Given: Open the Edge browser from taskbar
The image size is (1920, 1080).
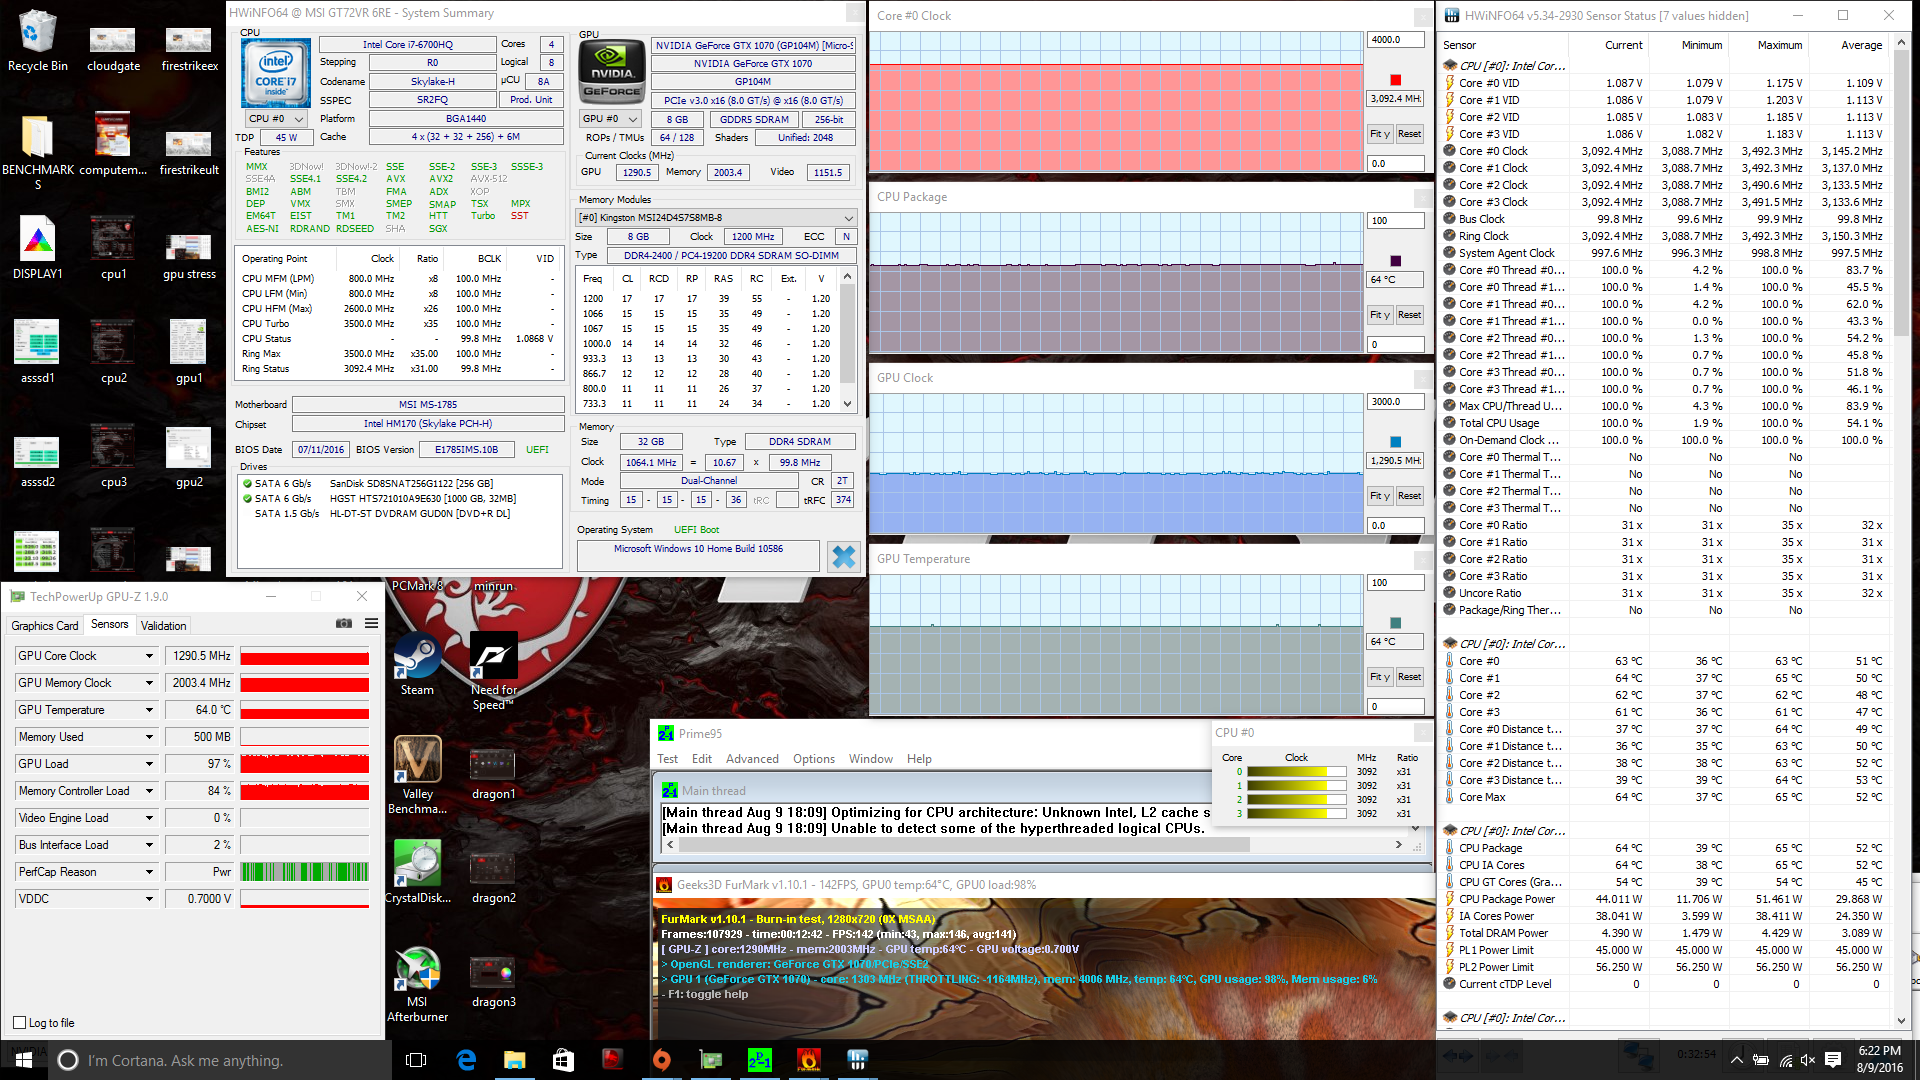Looking at the screenshot, I should (466, 1060).
